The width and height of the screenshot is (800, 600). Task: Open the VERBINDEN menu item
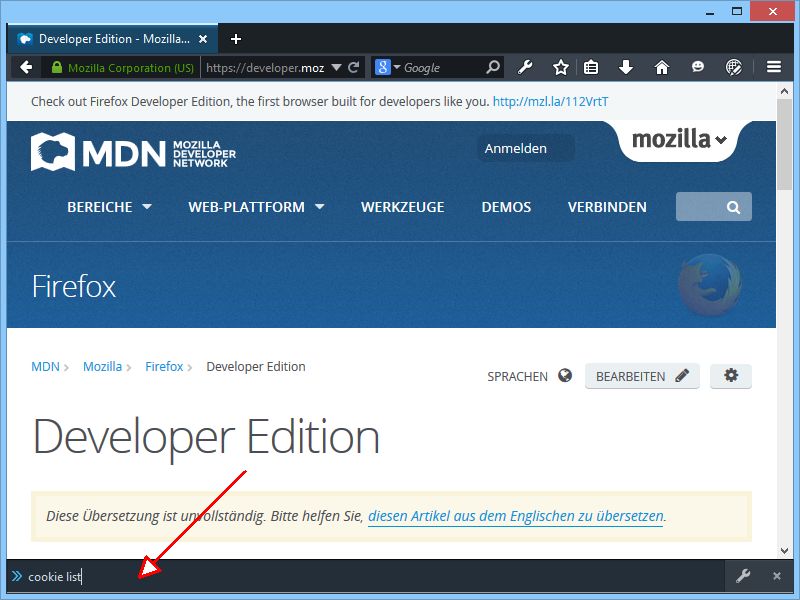[x=607, y=207]
